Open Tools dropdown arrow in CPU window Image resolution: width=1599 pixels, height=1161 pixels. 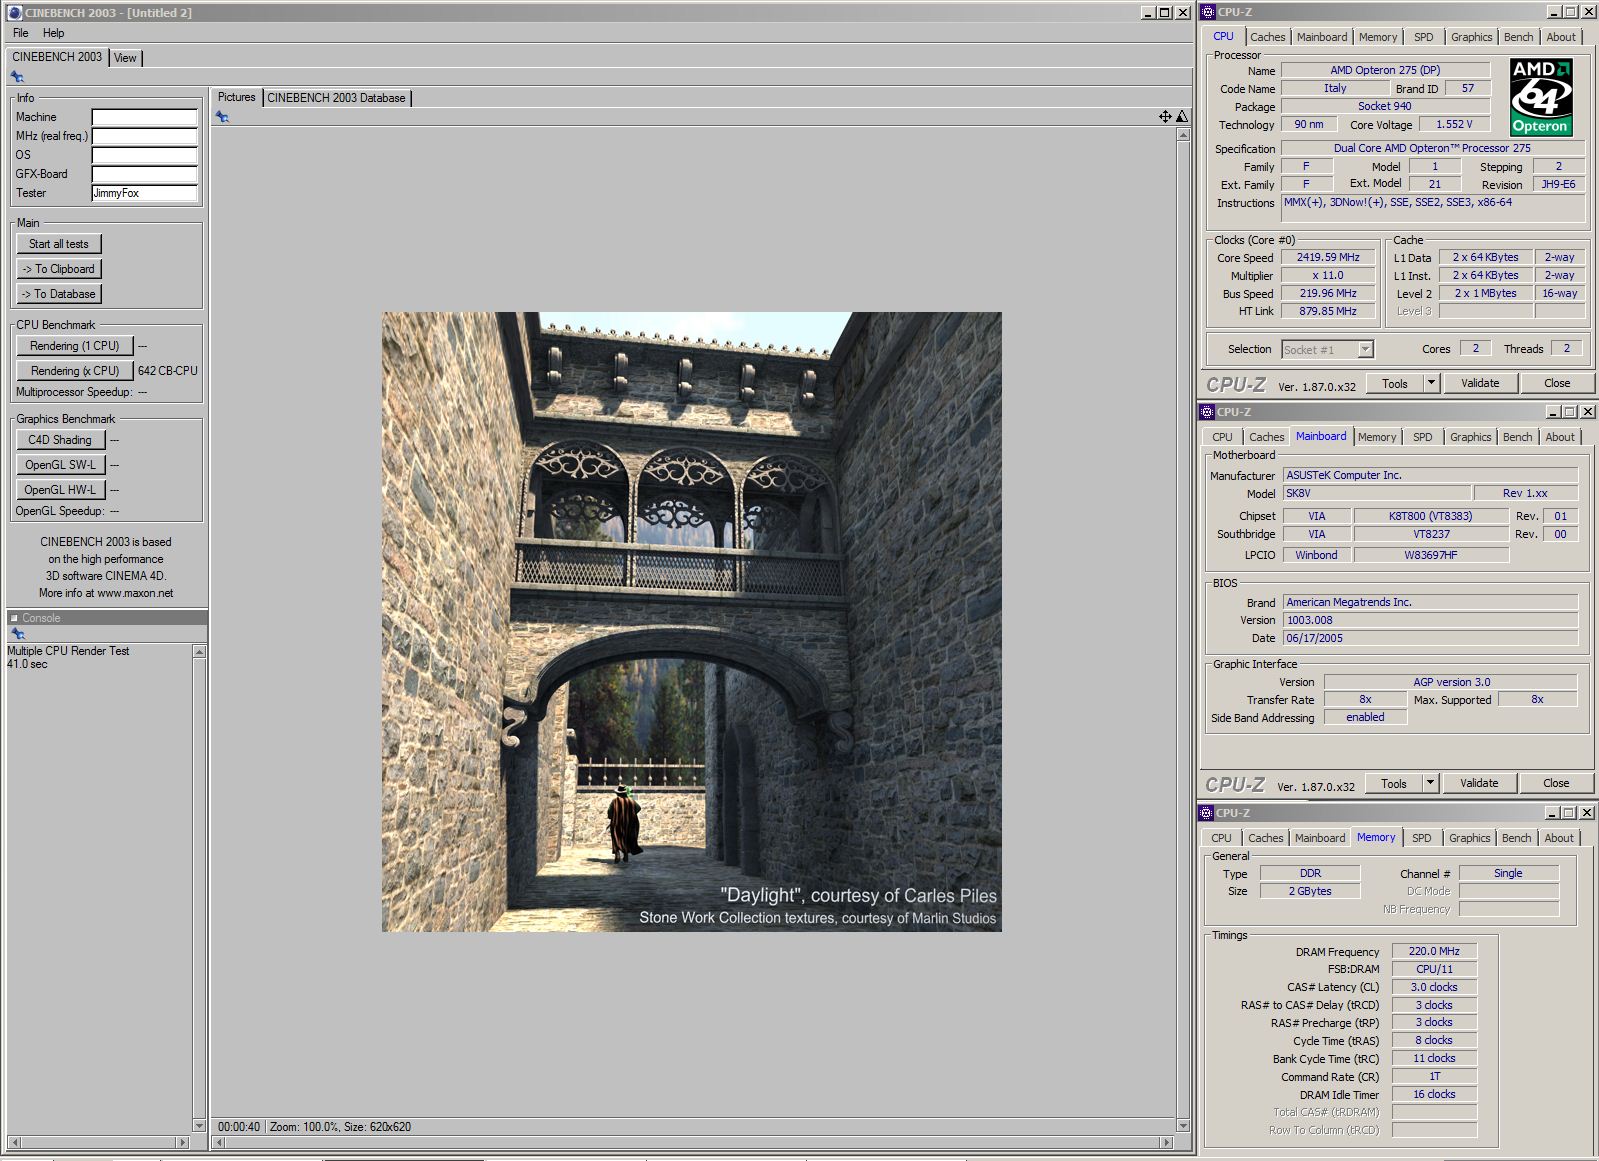pyautogui.click(x=1431, y=383)
